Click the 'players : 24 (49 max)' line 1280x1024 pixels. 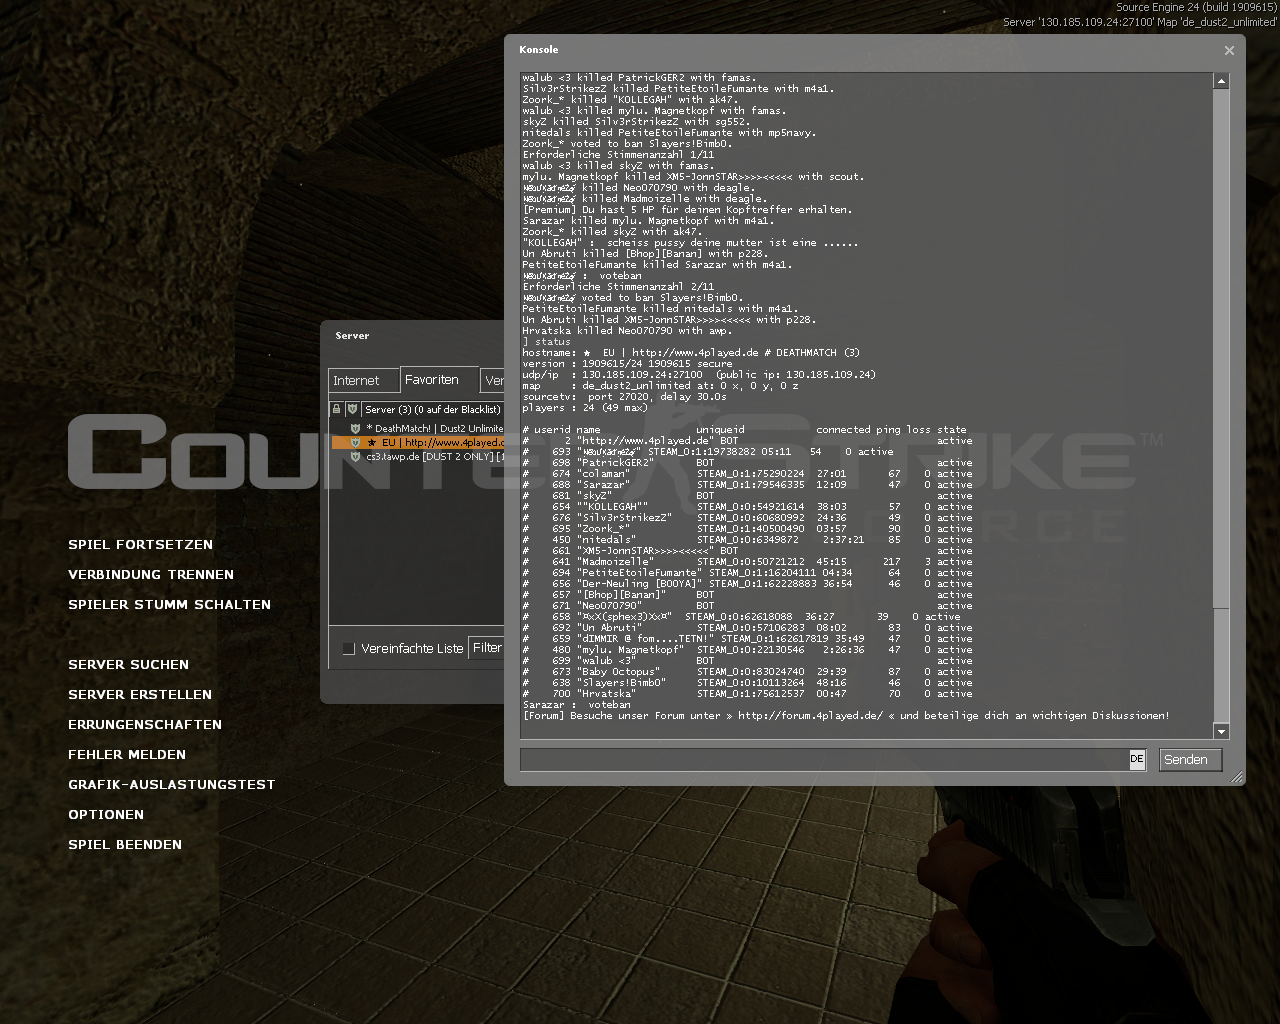[x=584, y=408]
